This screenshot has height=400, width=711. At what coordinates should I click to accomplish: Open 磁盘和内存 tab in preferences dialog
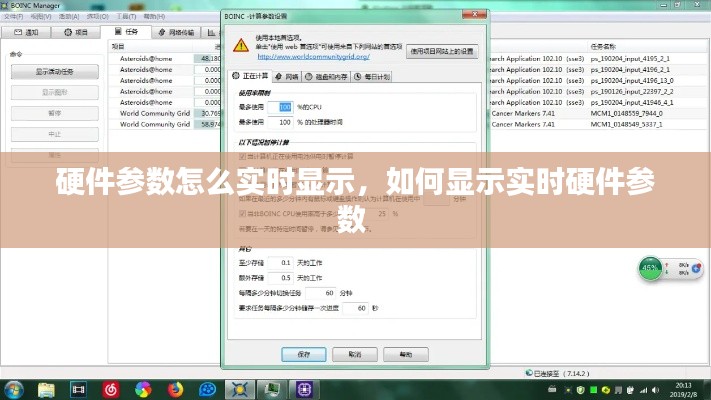(x=326, y=77)
